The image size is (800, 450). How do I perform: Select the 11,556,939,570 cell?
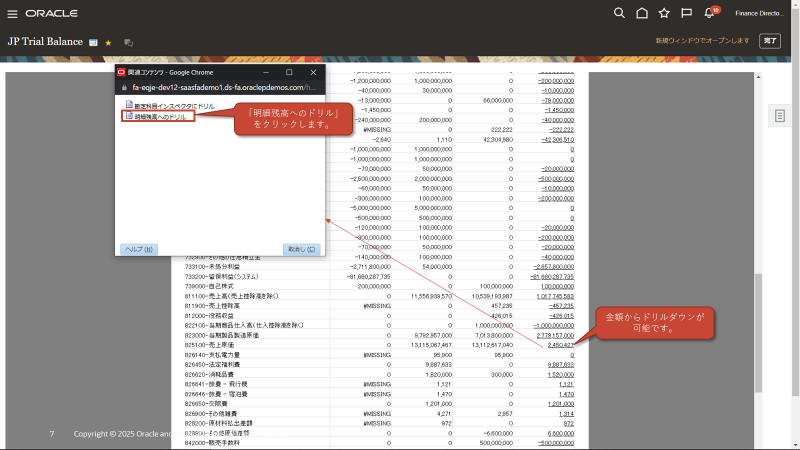[x=431, y=296]
